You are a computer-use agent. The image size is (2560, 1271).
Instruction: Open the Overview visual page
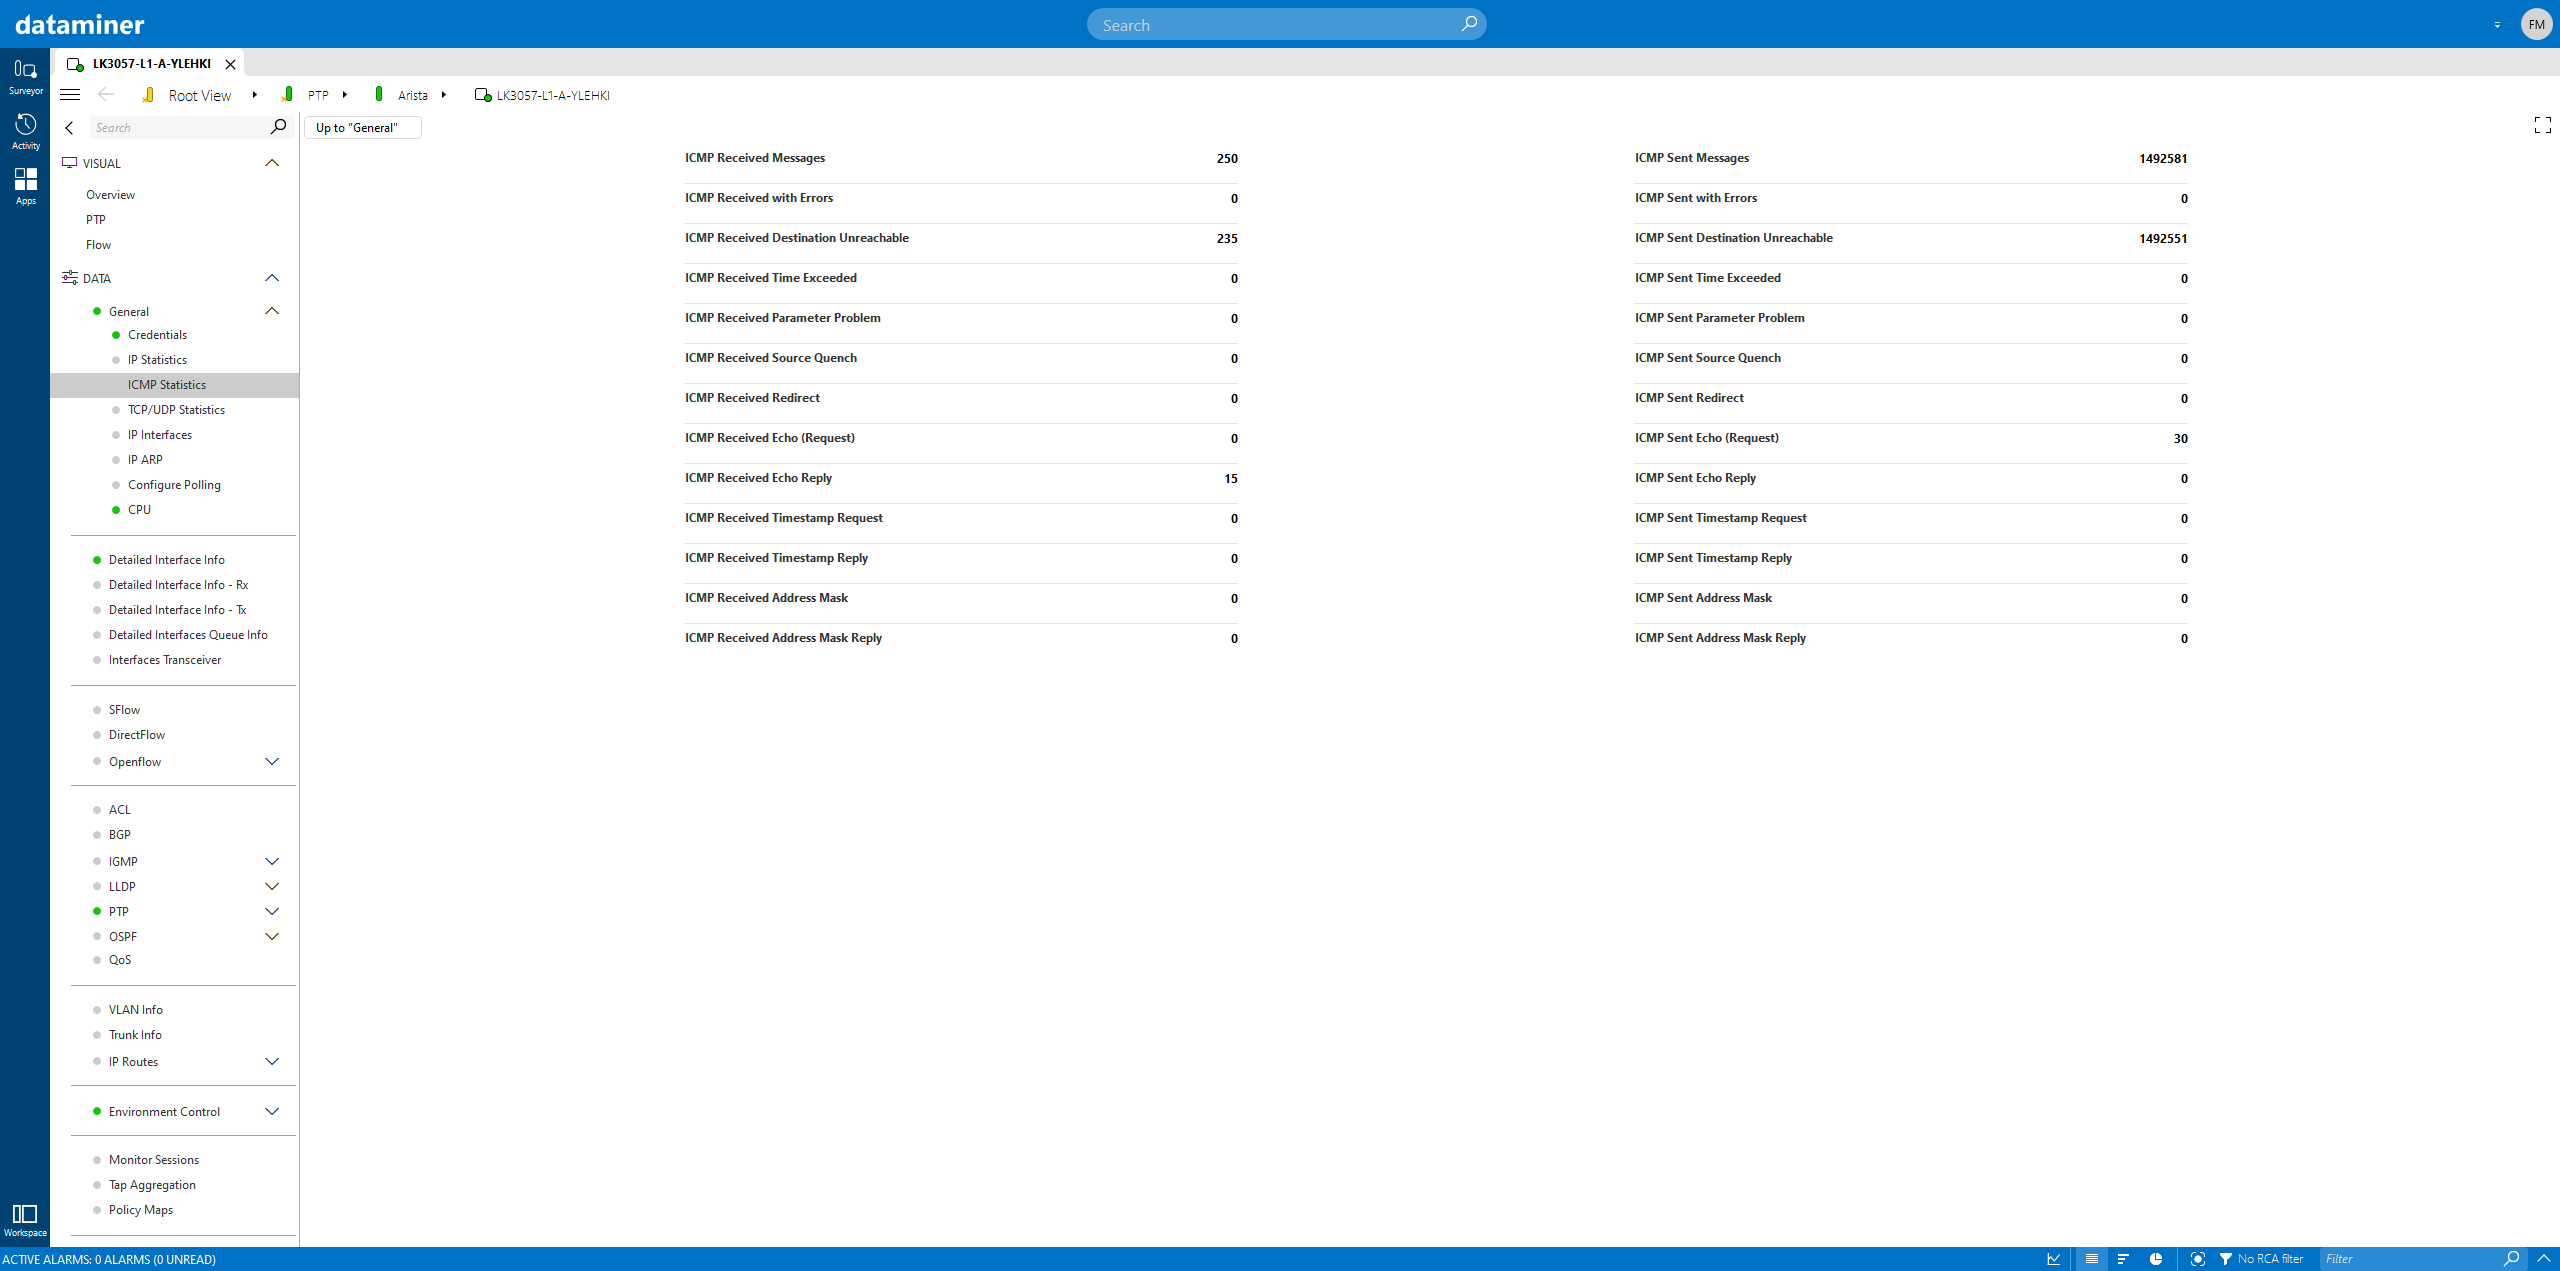(x=110, y=195)
